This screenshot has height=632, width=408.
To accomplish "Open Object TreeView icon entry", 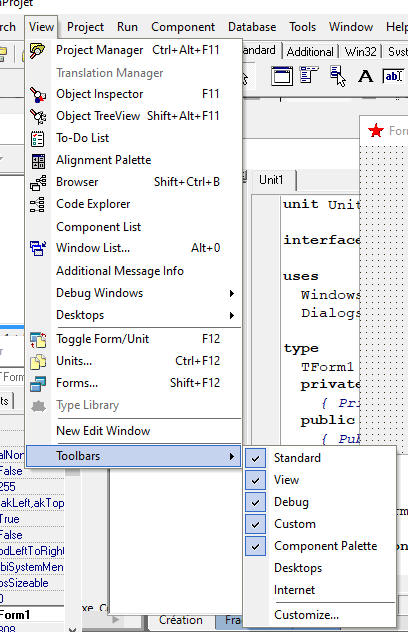I will point(38,116).
